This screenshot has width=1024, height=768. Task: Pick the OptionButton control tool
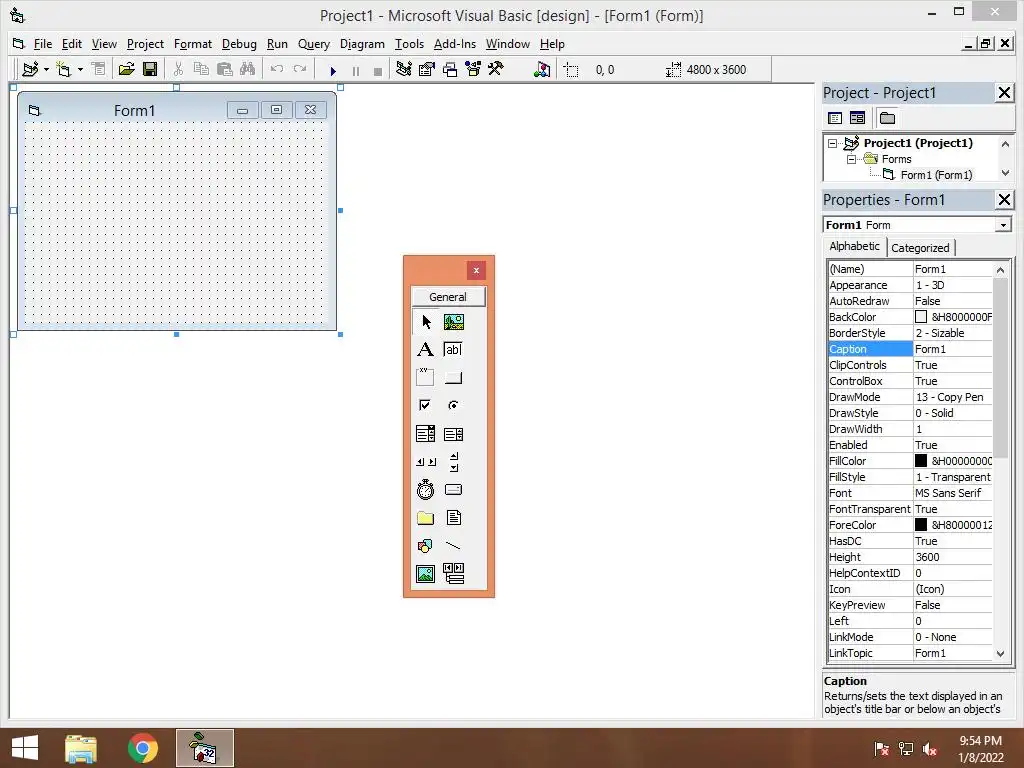click(453, 405)
